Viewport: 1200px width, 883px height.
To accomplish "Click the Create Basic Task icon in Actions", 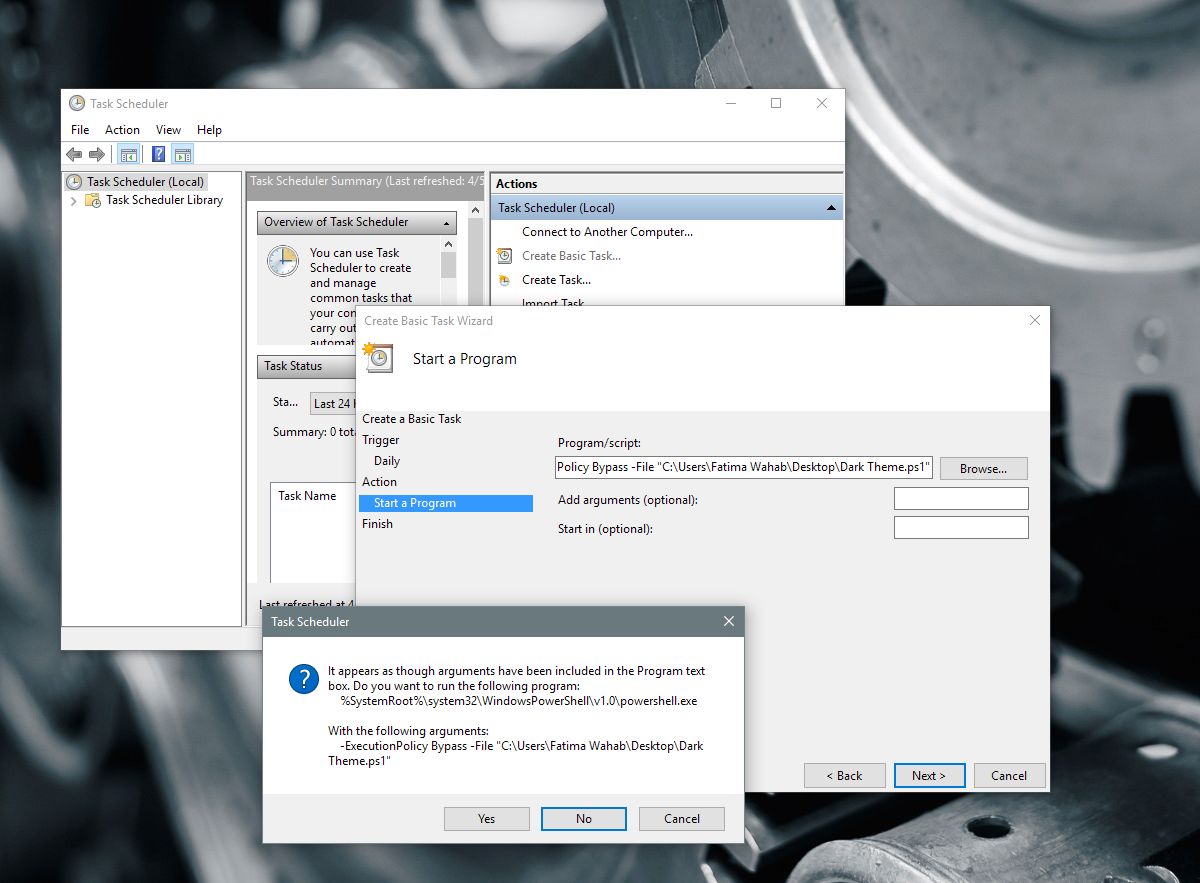I will [505, 256].
